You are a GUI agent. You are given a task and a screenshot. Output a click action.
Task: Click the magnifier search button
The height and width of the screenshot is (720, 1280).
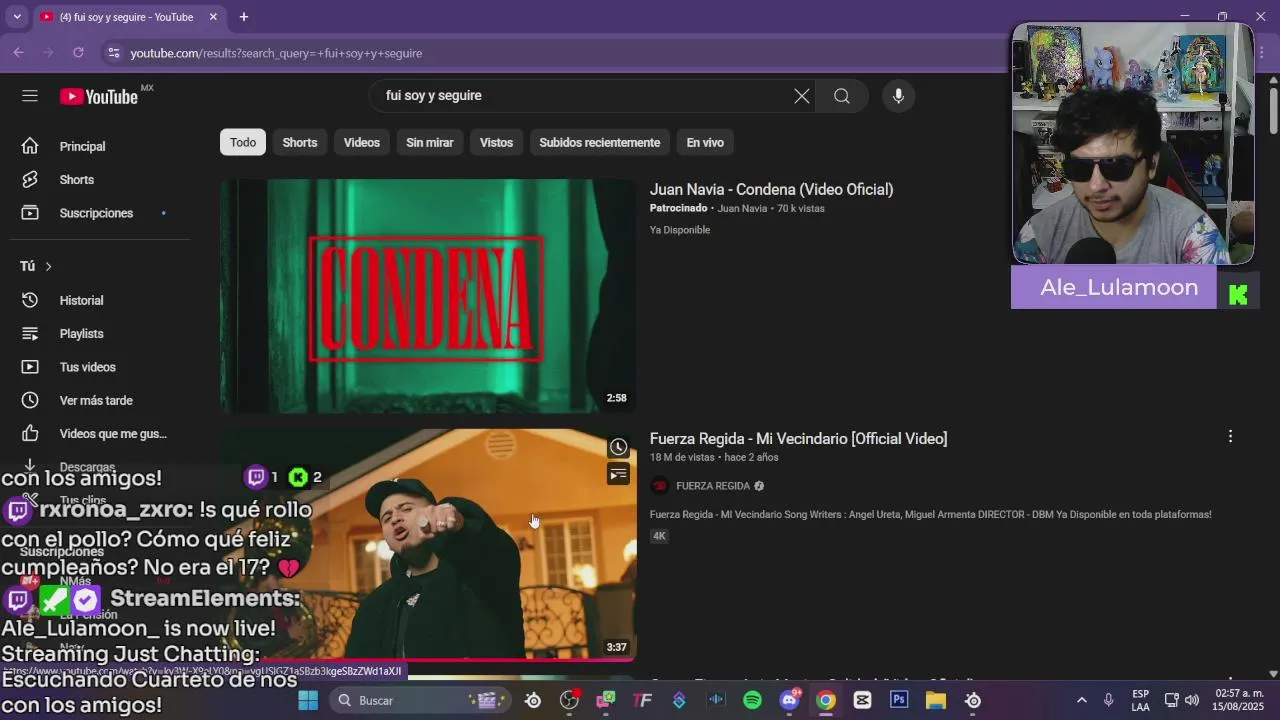tap(842, 96)
